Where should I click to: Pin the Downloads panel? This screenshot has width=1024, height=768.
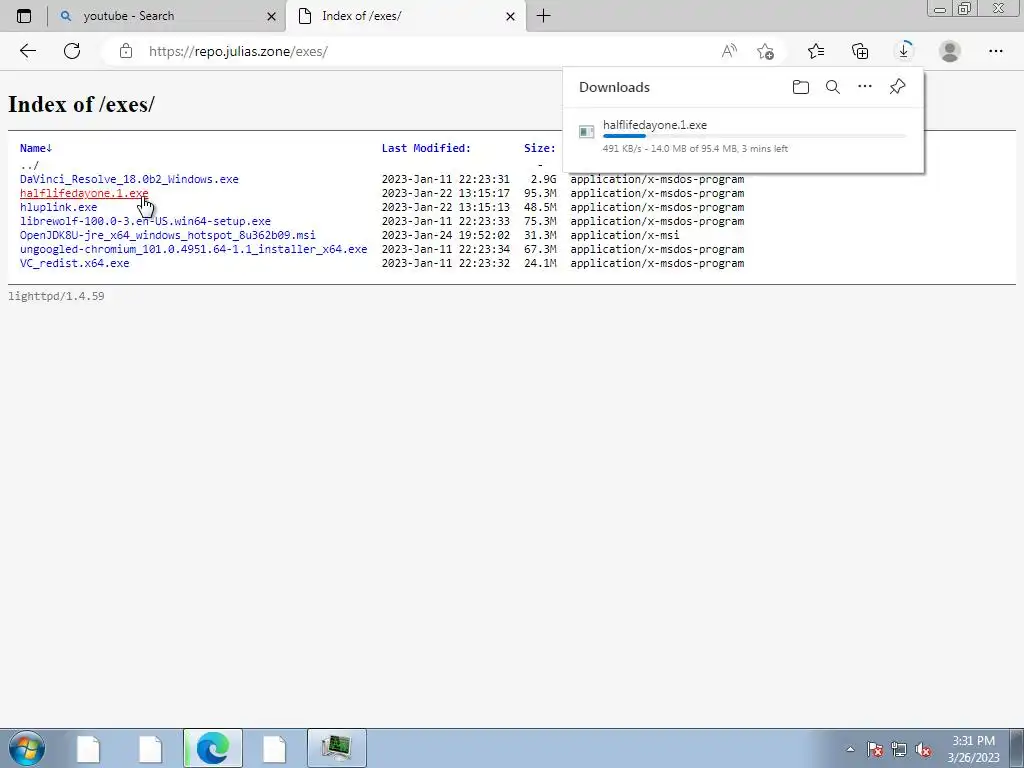tap(897, 87)
